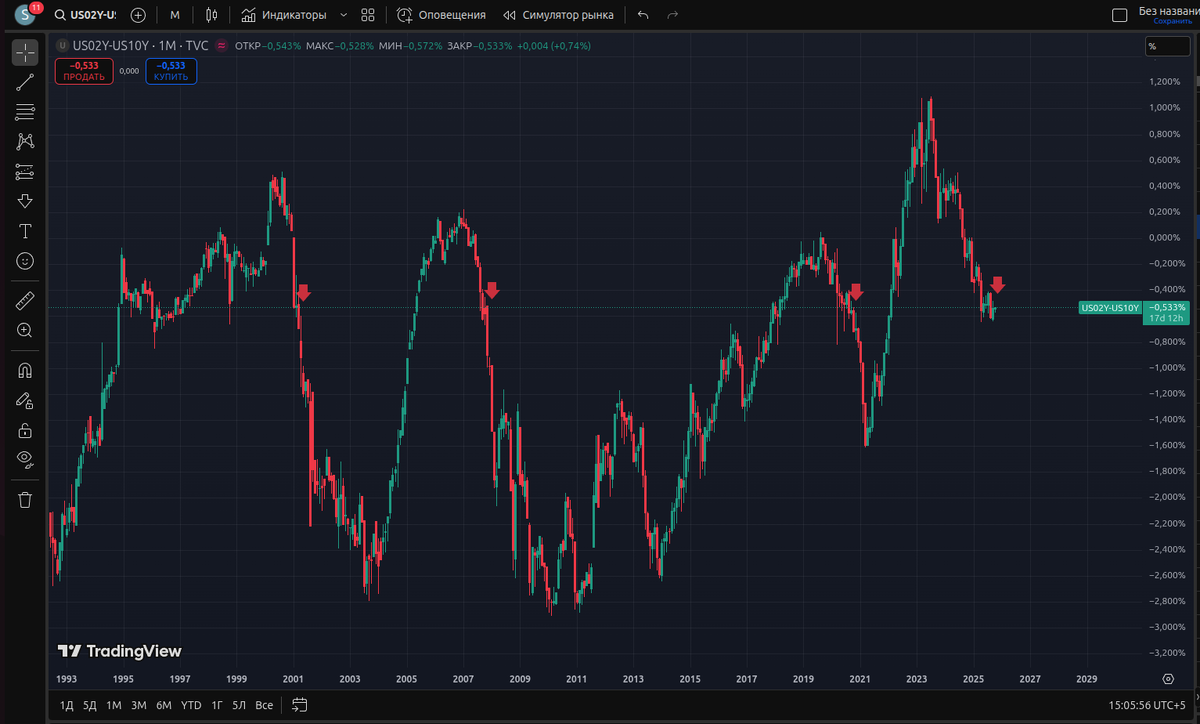1200x724 pixels.
Task: Select the 1М date range
Action: (114, 705)
